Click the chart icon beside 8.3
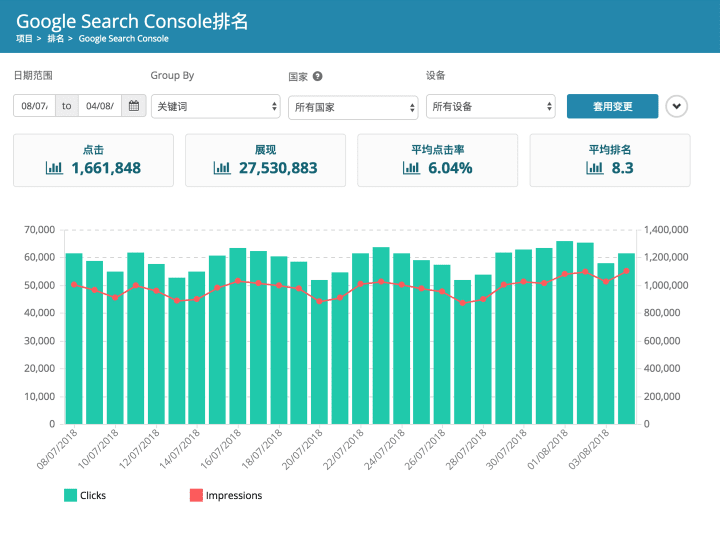The image size is (720, 540). (x=595, y=168)
